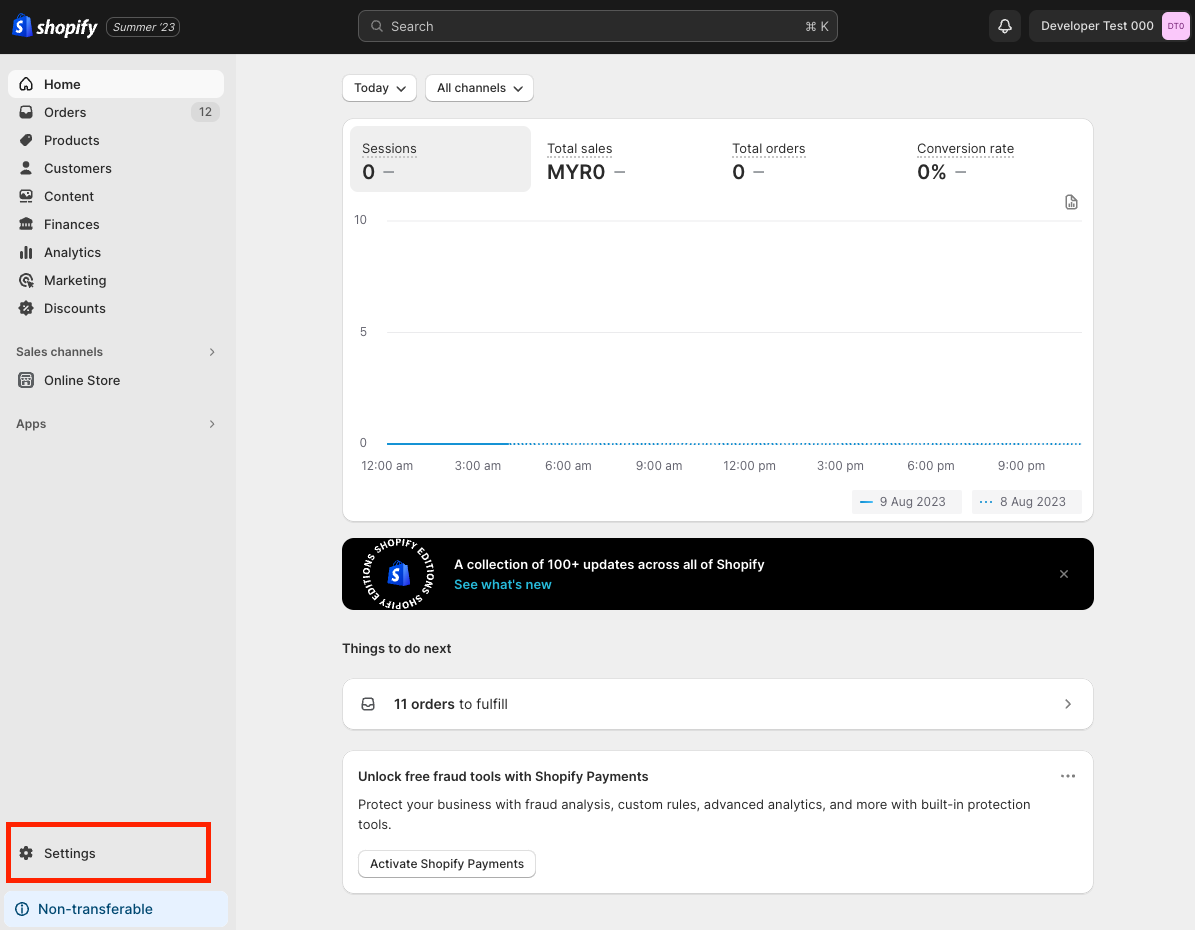This screenshot has width=1195, height=930.
Task: Expand the Sales channels section
Action: tap(211, 352)
